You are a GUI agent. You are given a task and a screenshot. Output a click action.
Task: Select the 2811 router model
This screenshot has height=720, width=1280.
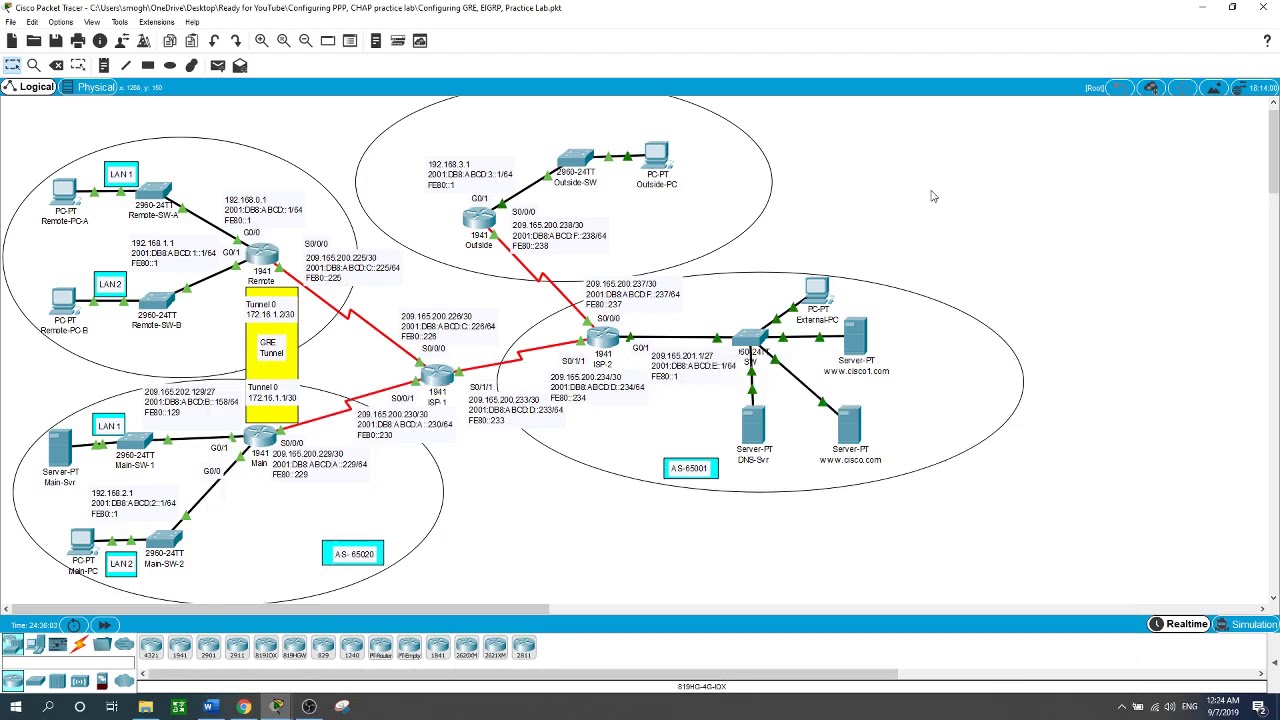point(524,648)
